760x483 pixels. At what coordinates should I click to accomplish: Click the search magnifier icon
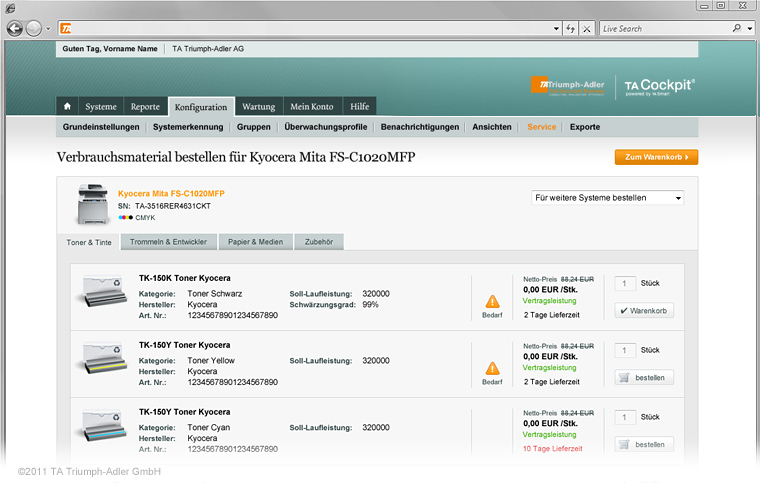pos(737,28)
